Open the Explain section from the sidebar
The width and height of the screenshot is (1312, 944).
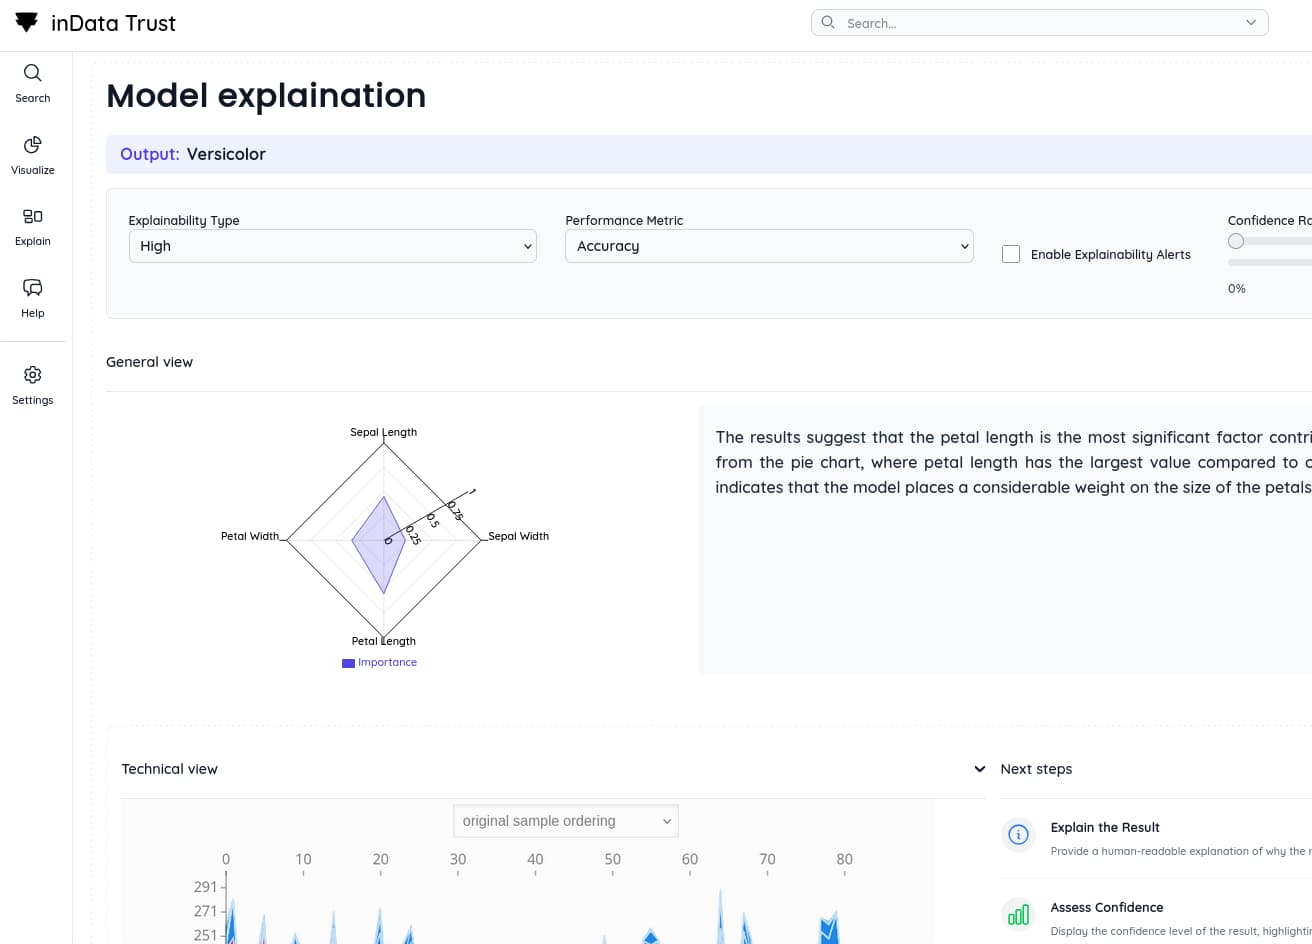(x=32, y=225)
